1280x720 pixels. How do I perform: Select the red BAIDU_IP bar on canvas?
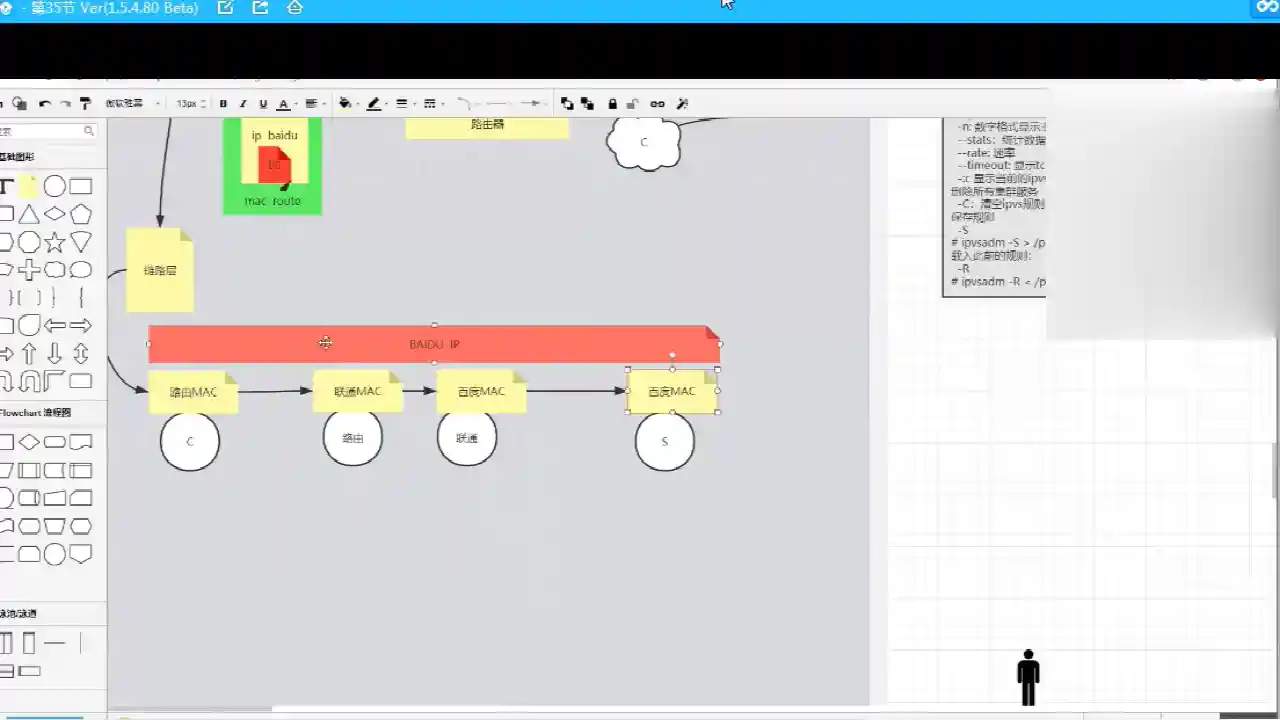tap(434, 344)
